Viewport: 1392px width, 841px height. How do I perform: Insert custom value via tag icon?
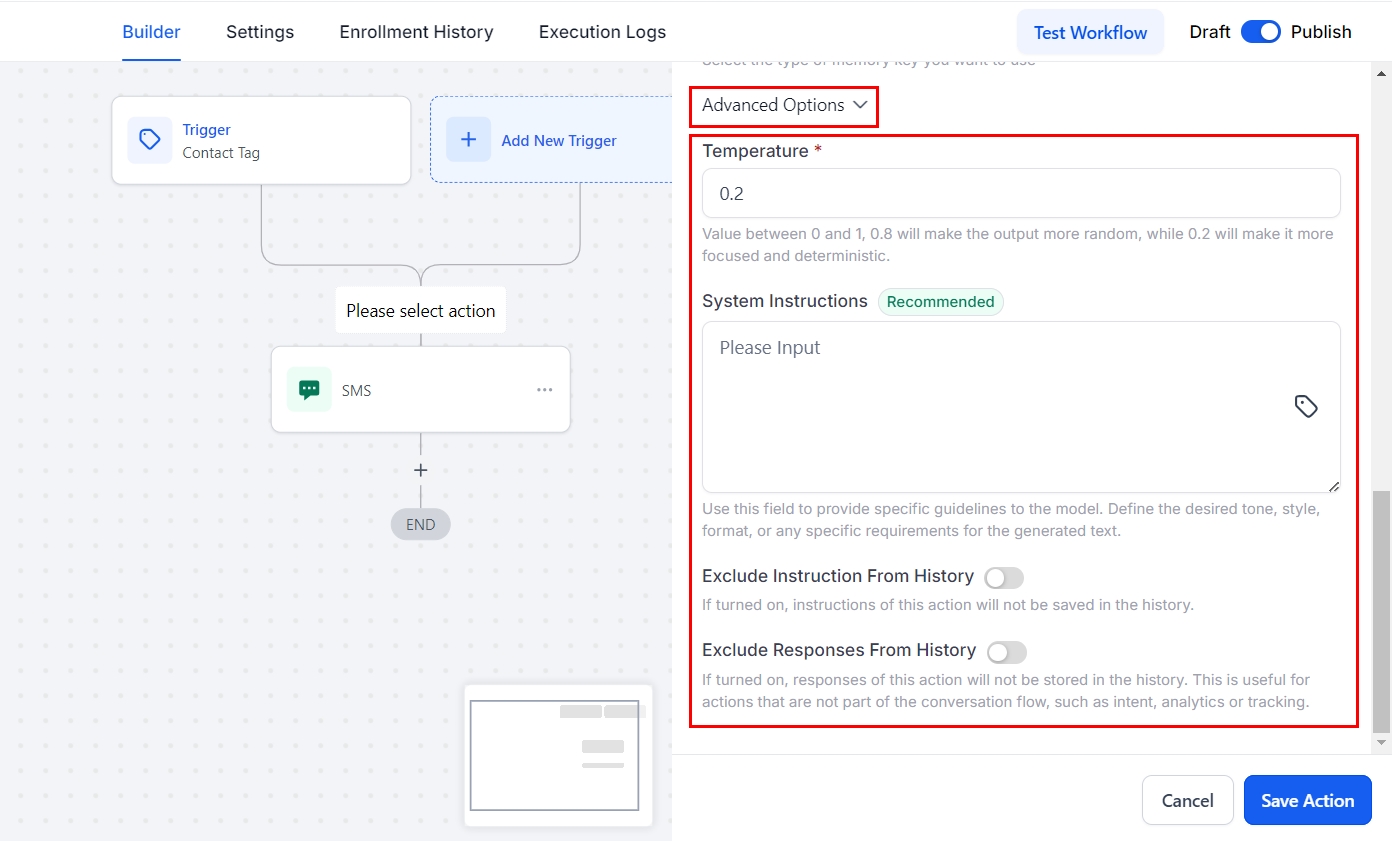point(1306,406)
